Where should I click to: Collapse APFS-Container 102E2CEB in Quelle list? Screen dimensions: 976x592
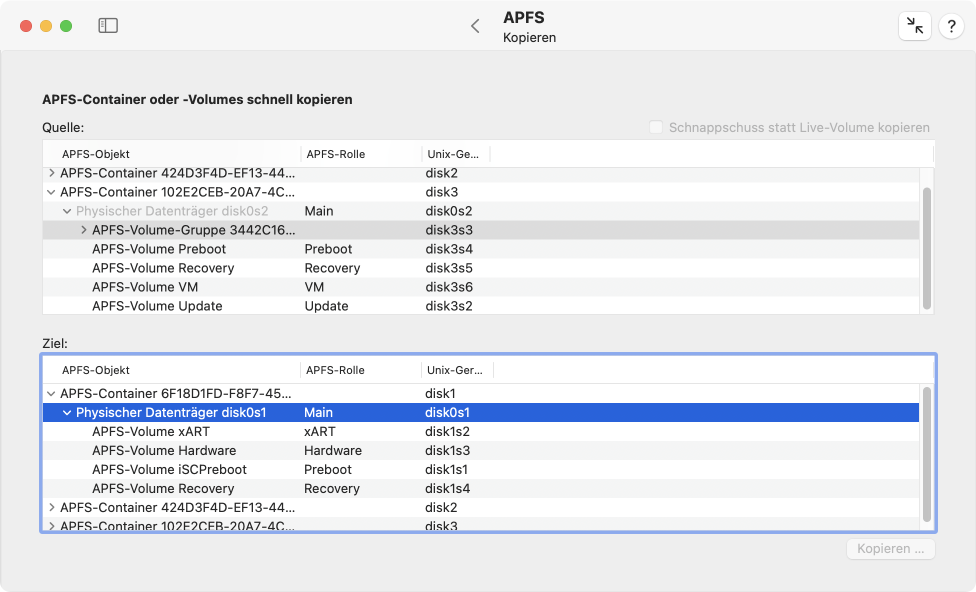pyautogui.click(x=52, y=192)
